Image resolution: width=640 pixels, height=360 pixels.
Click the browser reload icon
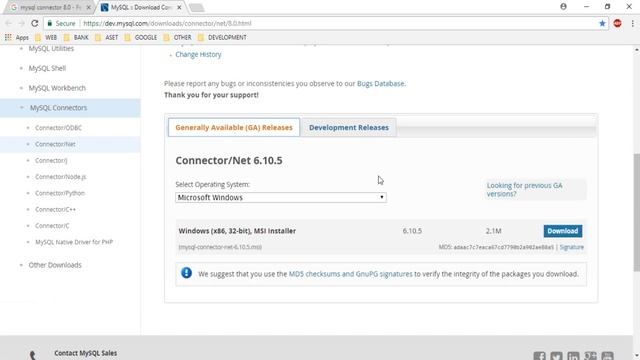[35, 23]
